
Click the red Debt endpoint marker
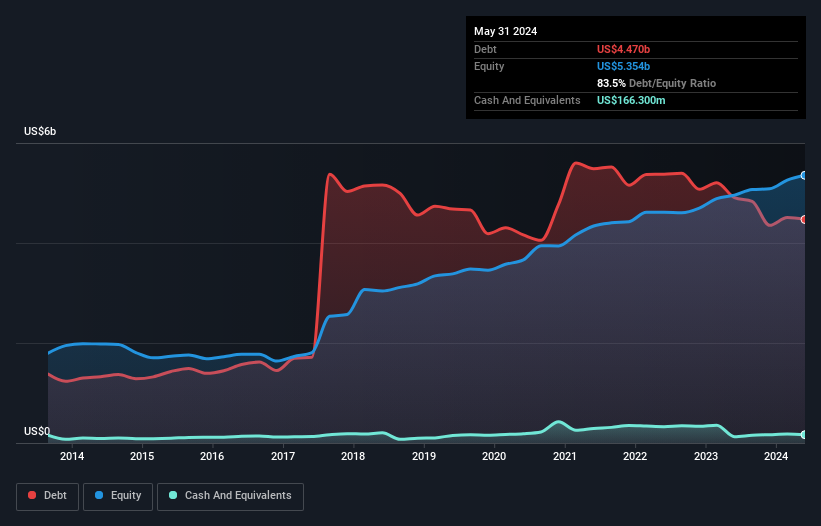tap(804, 219)
